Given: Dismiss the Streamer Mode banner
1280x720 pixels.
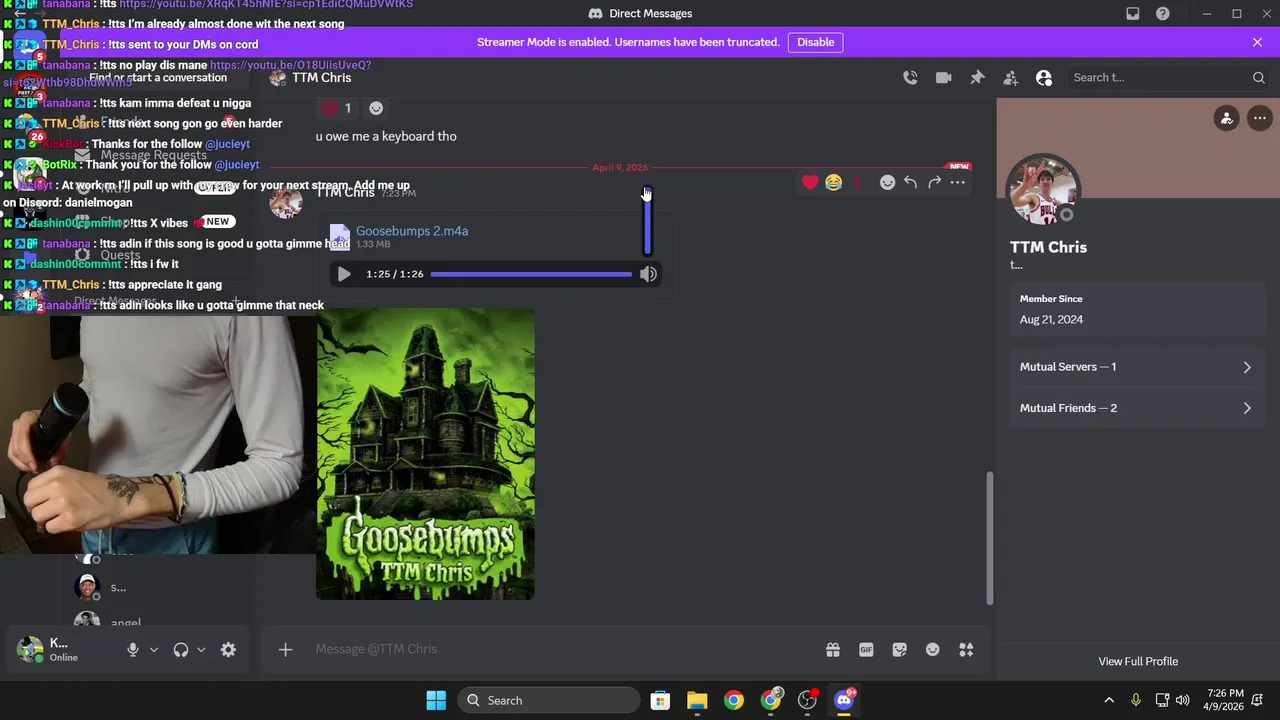Looking at the screenshot, I should pos(1257,42).
